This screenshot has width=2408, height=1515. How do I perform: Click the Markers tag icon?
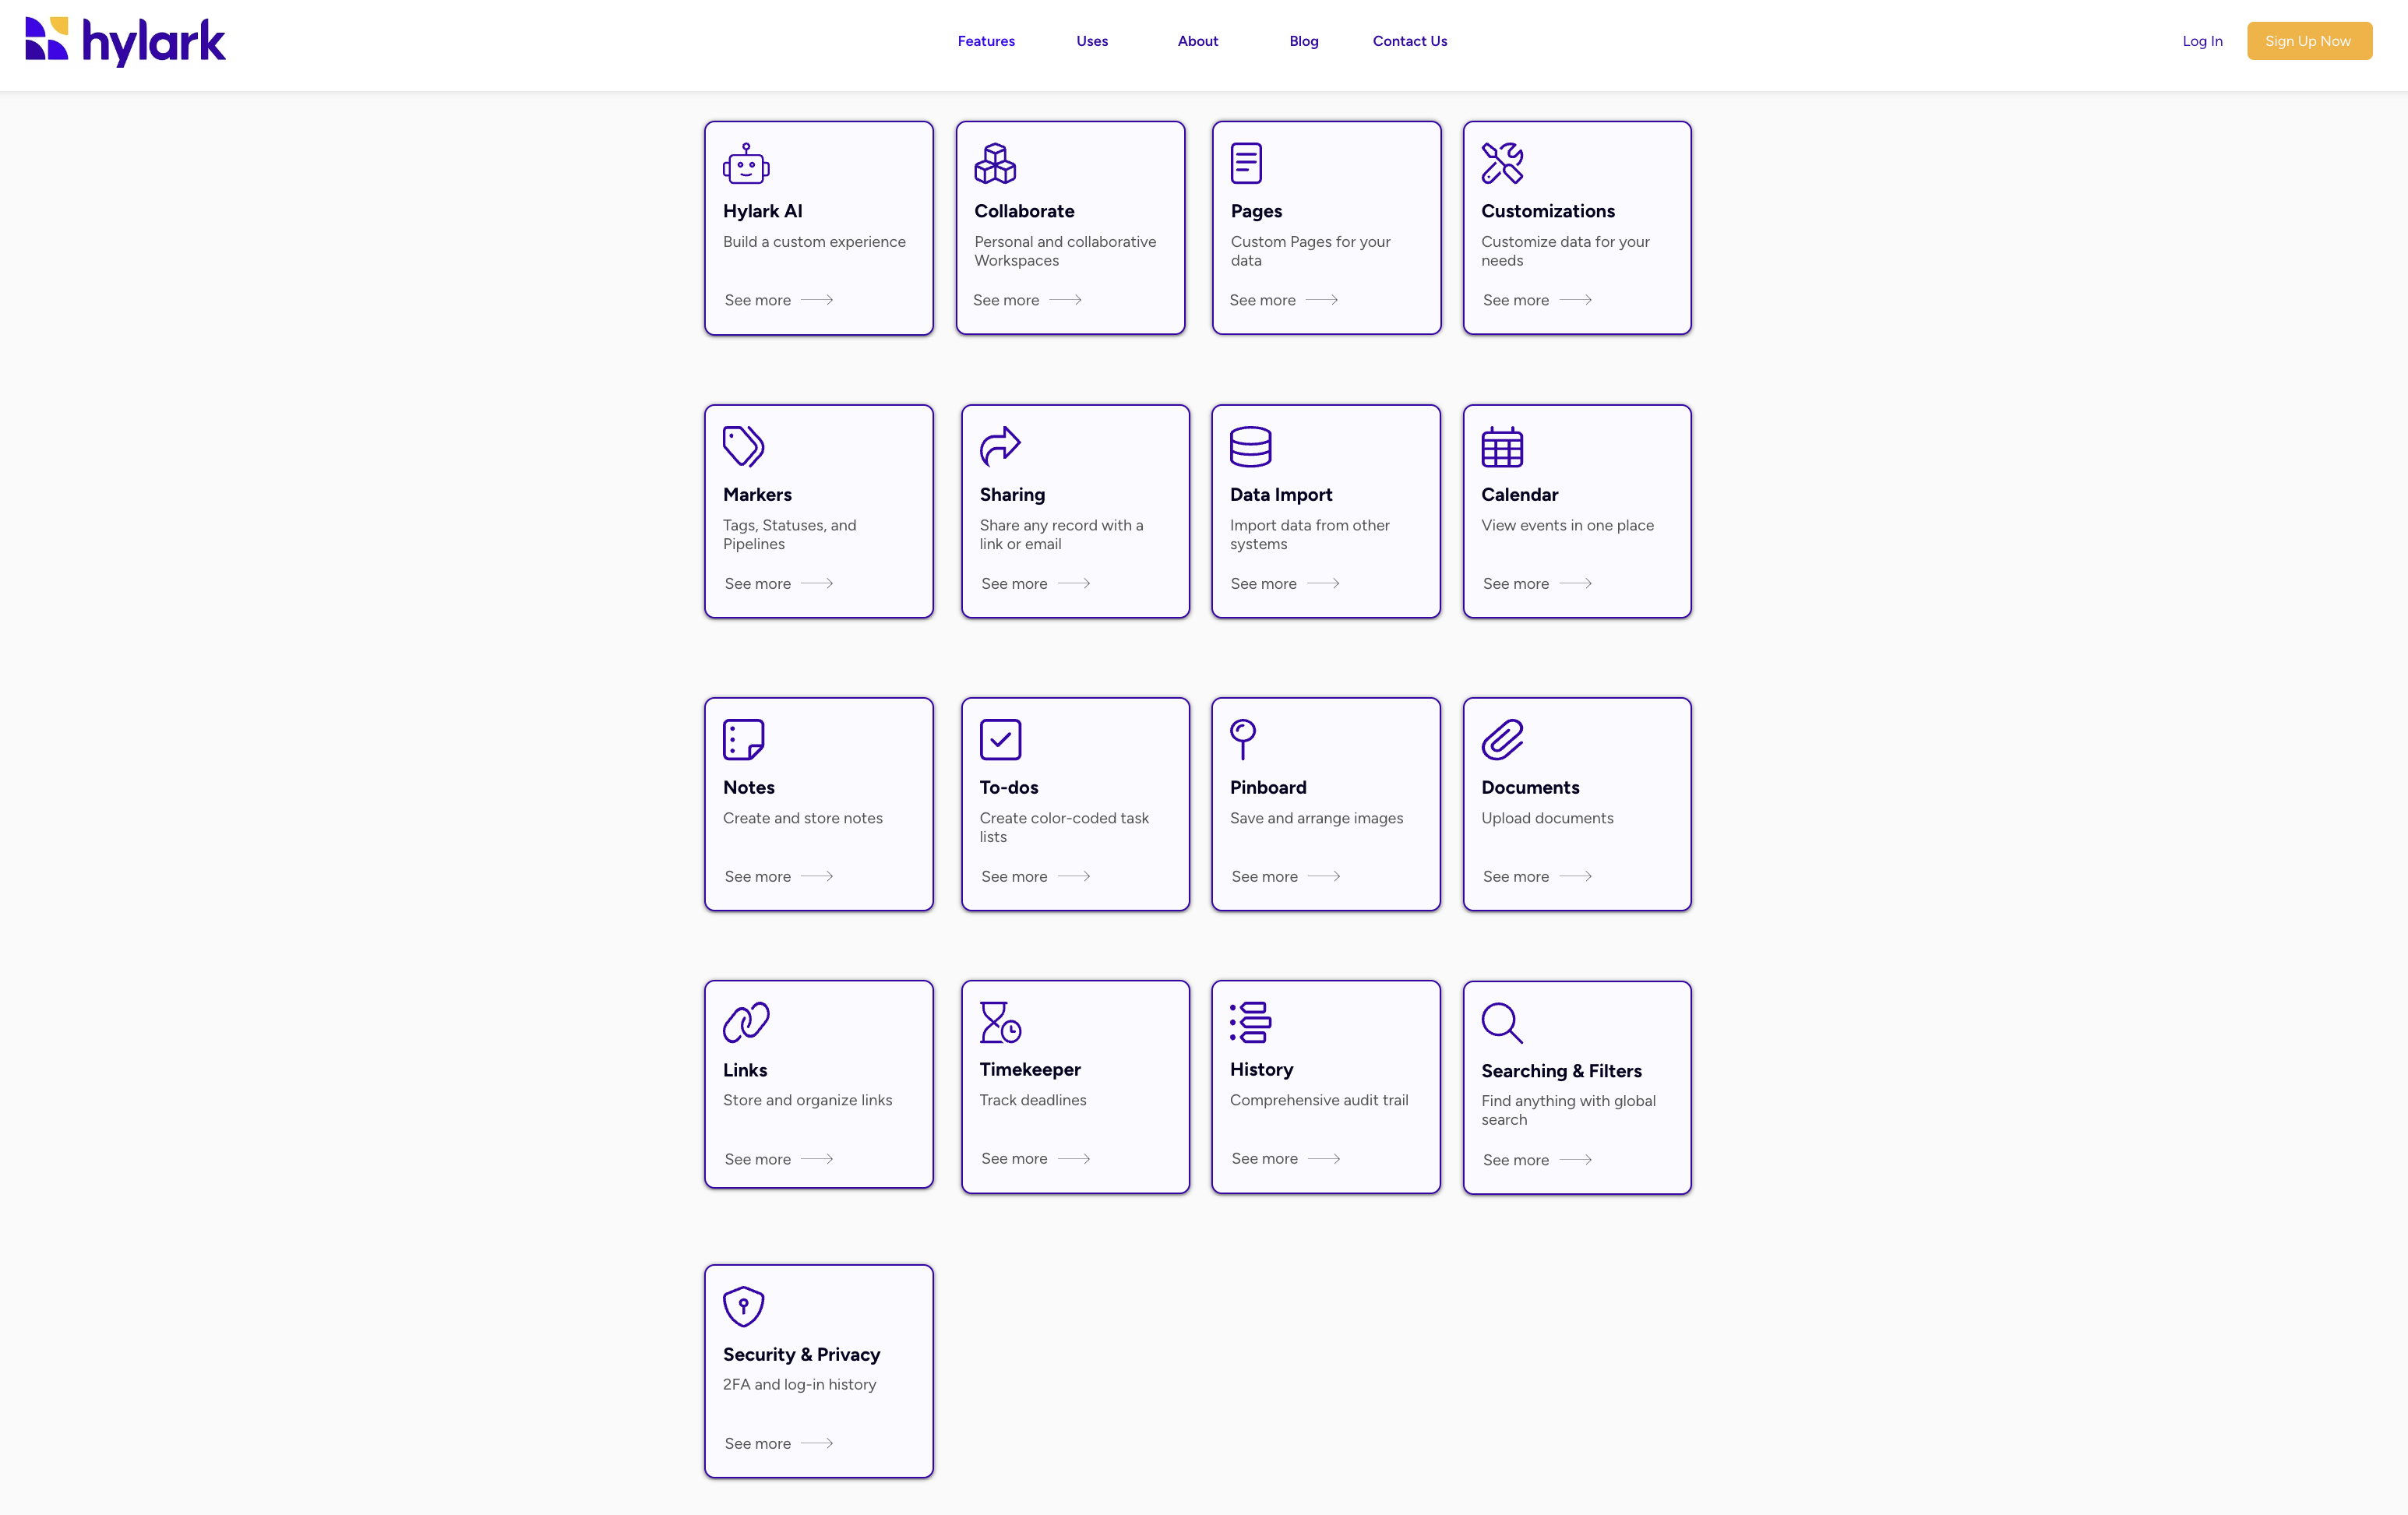tap(743, 446)
